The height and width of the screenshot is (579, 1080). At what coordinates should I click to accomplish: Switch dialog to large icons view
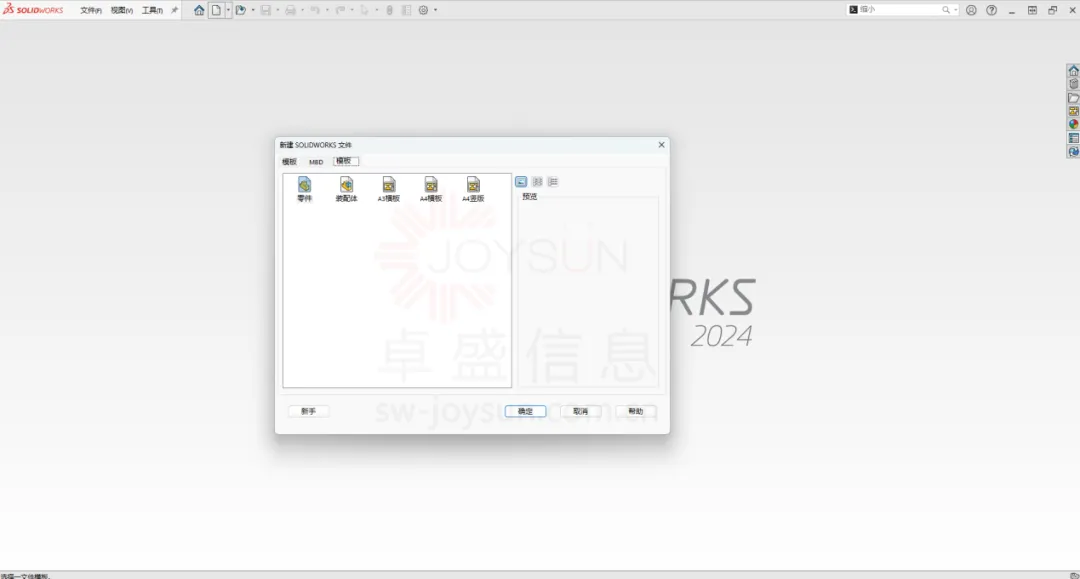pos(521,182)
